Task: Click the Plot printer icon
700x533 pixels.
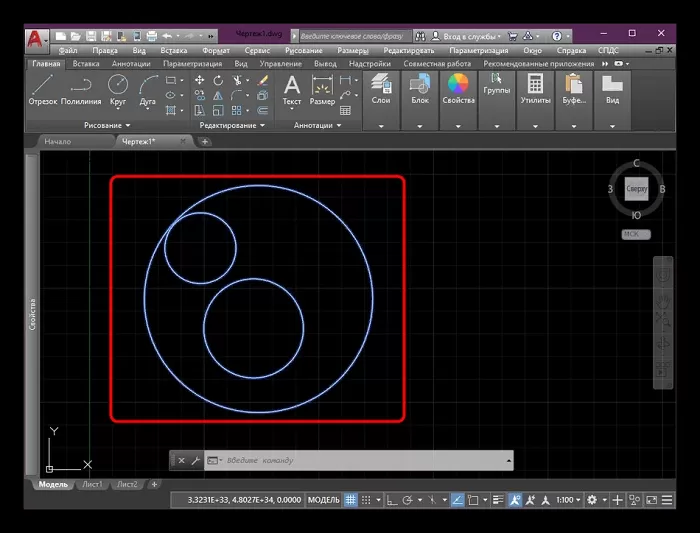Action: click(x=152, y=36)
